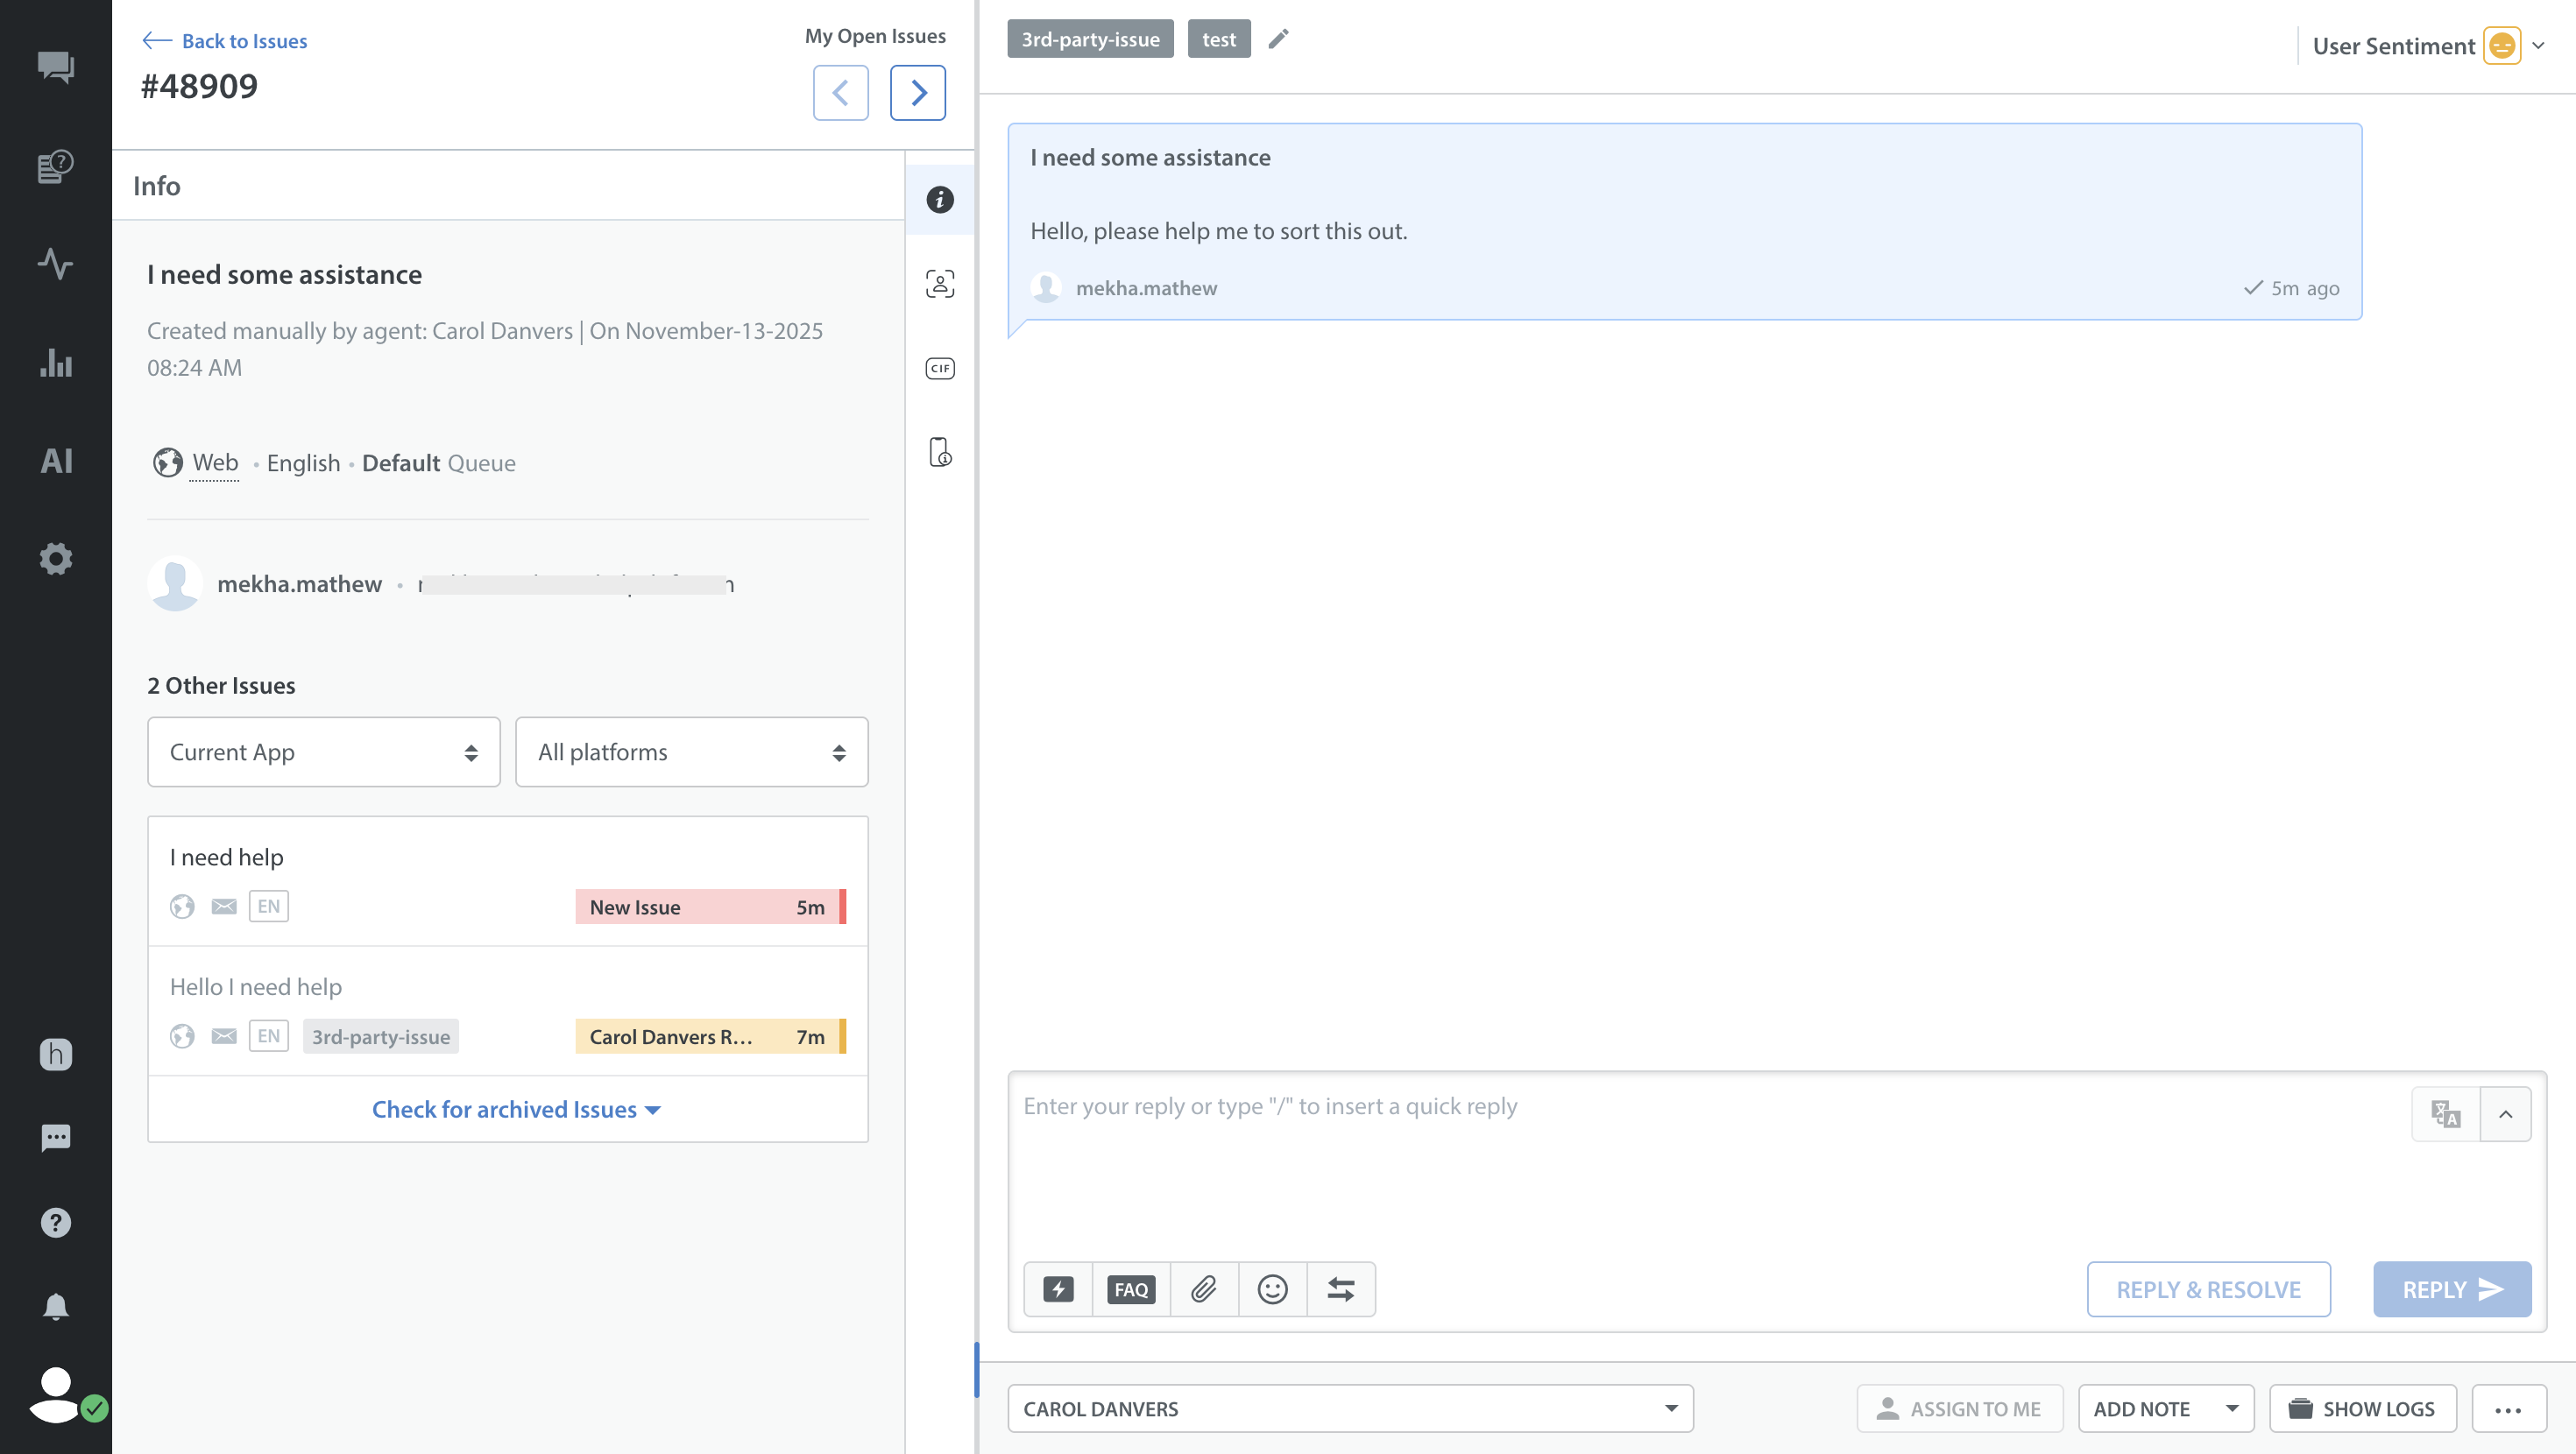The image size is (2576, 1454).
Task: Open the All platforms dropdown
Action: coord(691,752)
